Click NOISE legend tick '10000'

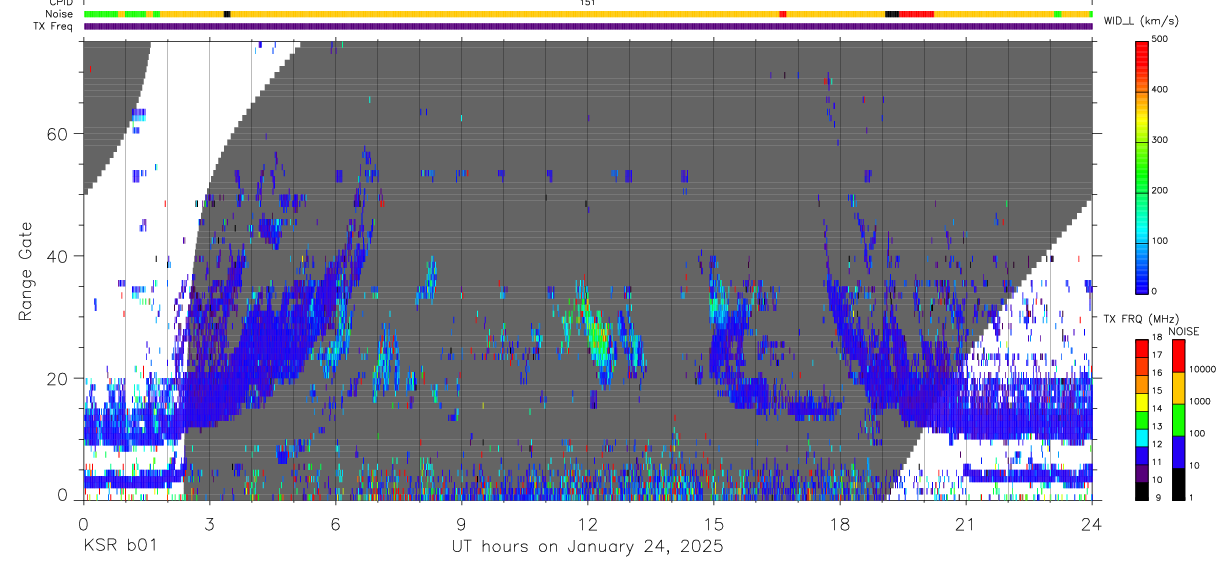click(1204, 369)
